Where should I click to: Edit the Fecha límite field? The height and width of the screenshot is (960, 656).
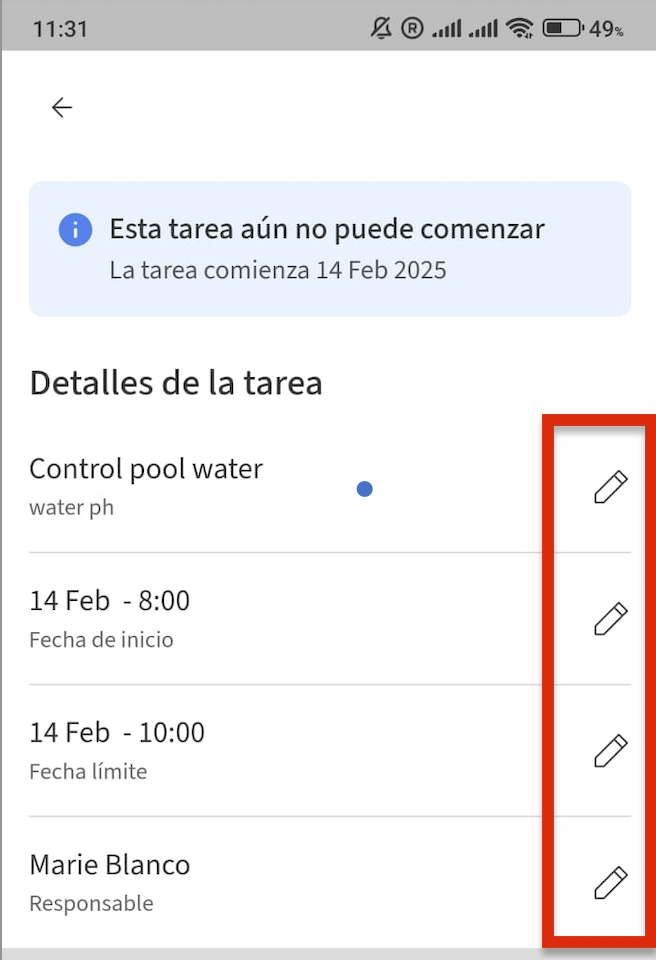[610, 751]
